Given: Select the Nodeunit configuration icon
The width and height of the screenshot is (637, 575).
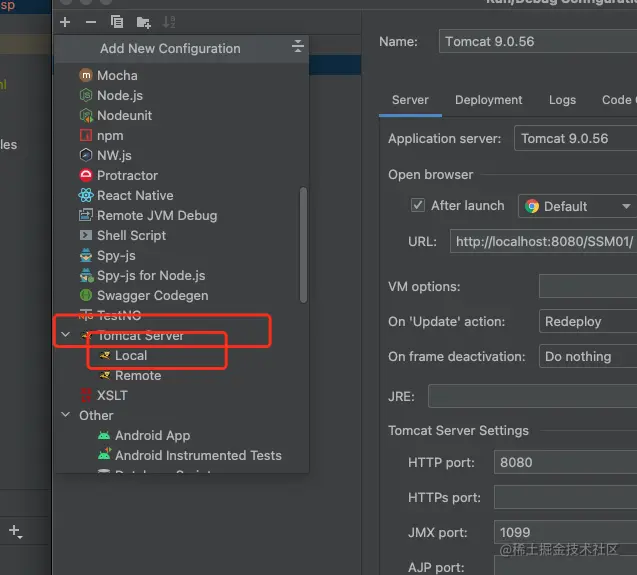Looking at the screenshot, I should [86, 115].
